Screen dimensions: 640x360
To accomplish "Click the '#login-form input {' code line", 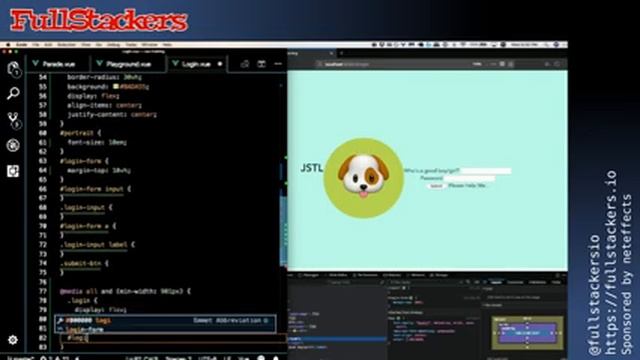I will (95, 189).
